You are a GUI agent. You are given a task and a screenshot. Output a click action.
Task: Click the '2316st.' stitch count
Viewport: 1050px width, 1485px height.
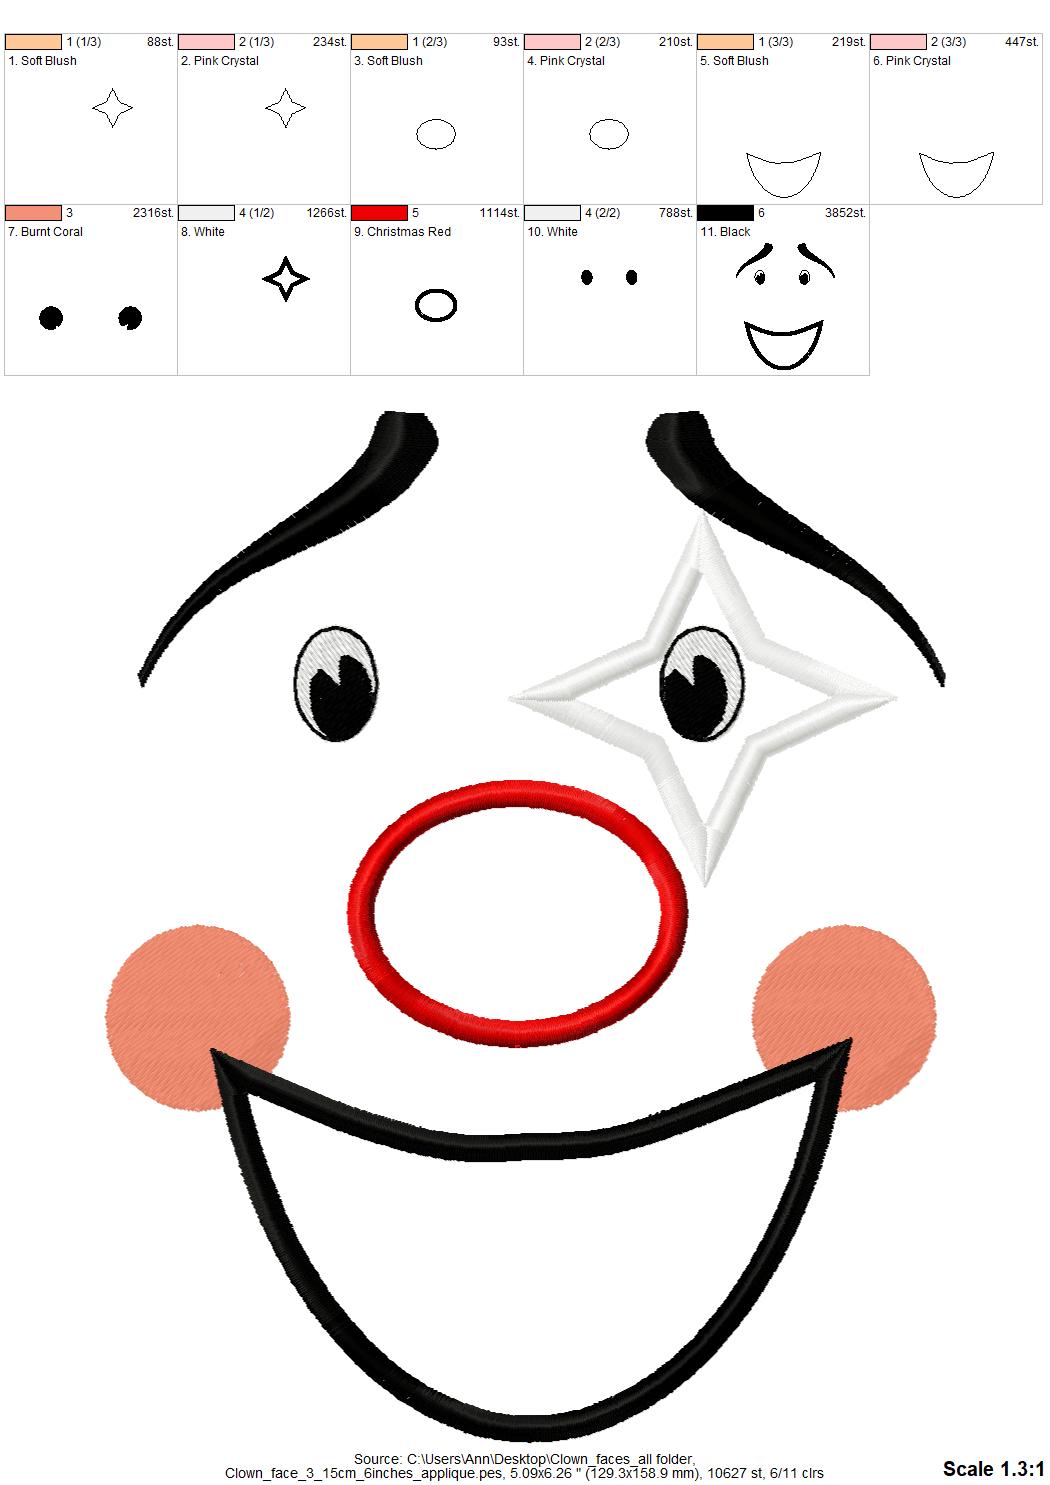[154, 213]
